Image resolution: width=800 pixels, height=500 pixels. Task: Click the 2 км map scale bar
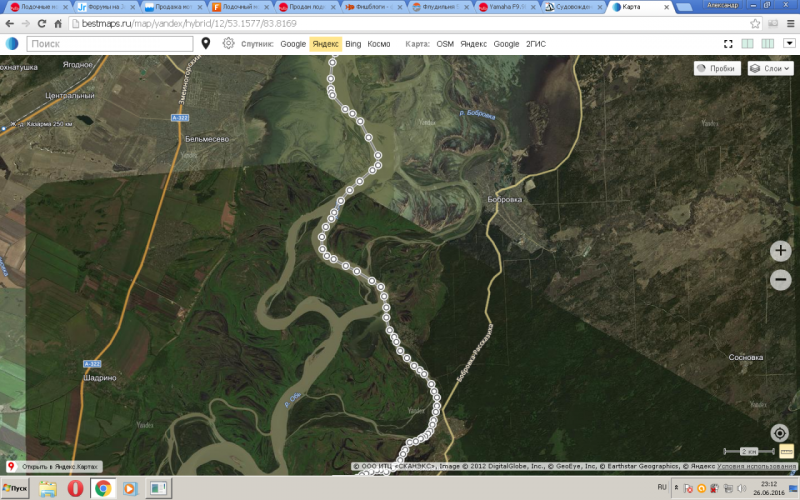click(748, 452)
